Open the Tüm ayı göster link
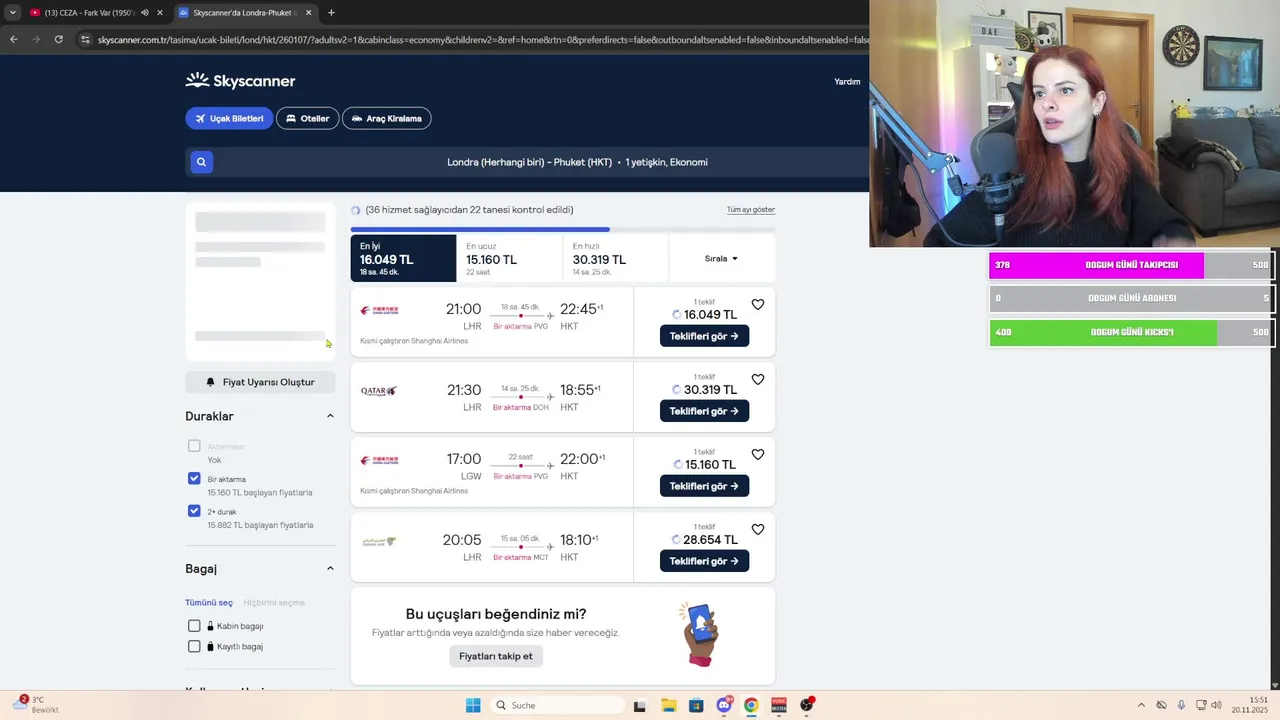 pos(751,210)
